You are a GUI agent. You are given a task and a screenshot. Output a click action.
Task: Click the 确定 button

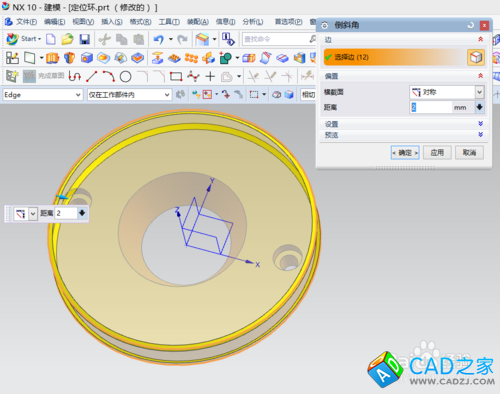pos(405,153)
